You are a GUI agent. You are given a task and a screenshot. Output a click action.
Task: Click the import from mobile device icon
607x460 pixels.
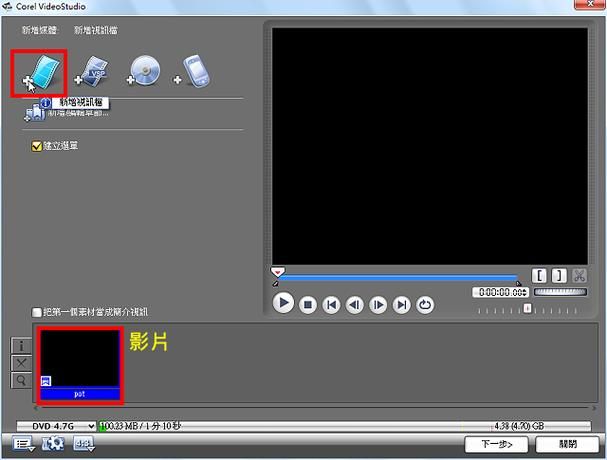pyautogui.click(x=193, y=72)
